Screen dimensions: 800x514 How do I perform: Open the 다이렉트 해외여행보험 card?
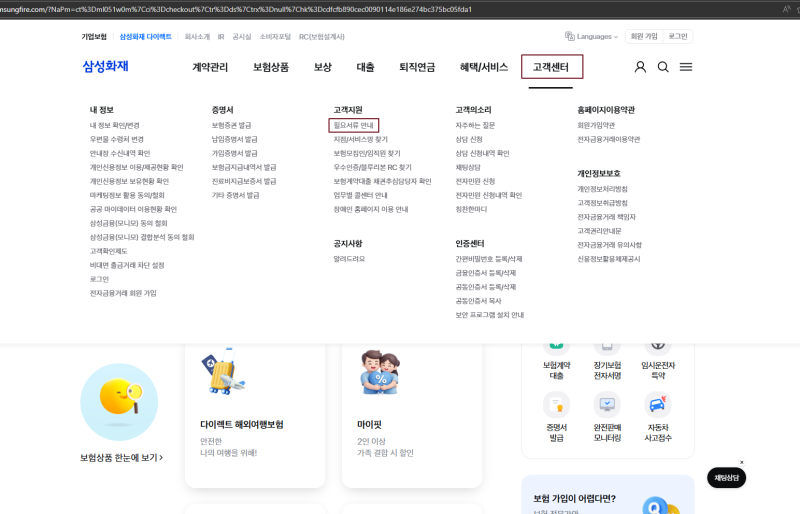click(x=255, y=415)
